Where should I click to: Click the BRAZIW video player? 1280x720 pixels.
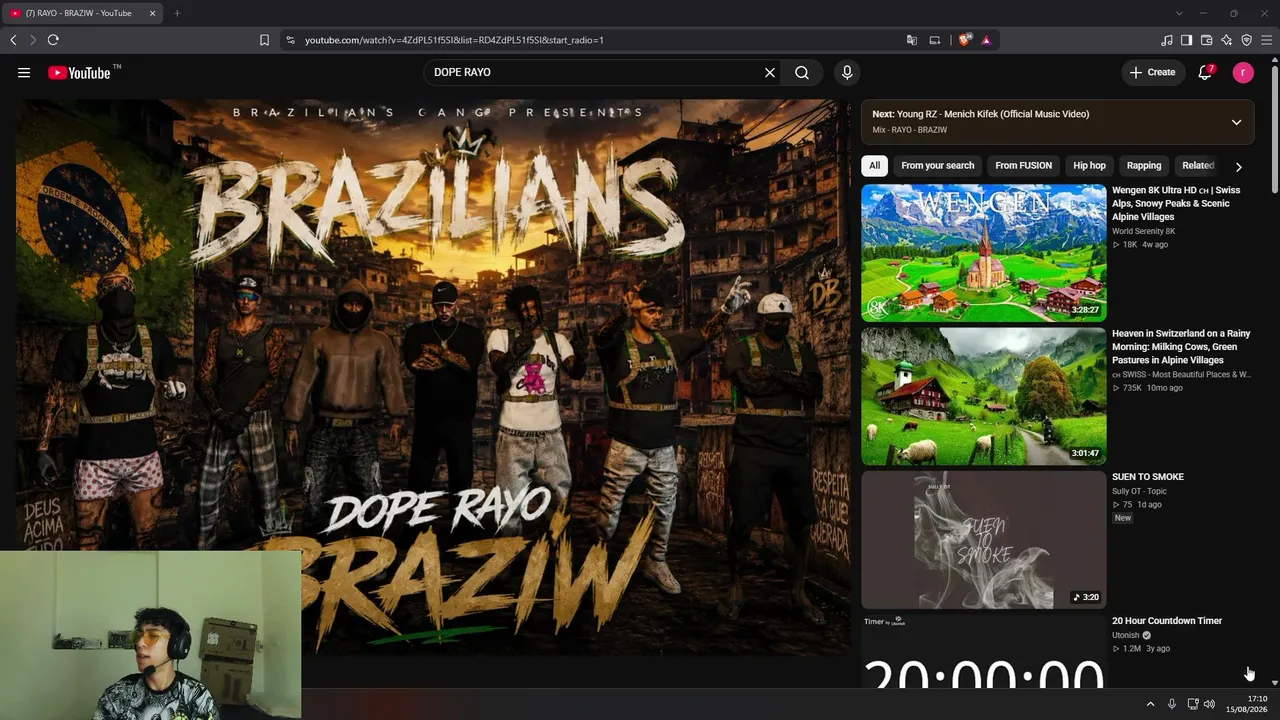pos(433,376)
